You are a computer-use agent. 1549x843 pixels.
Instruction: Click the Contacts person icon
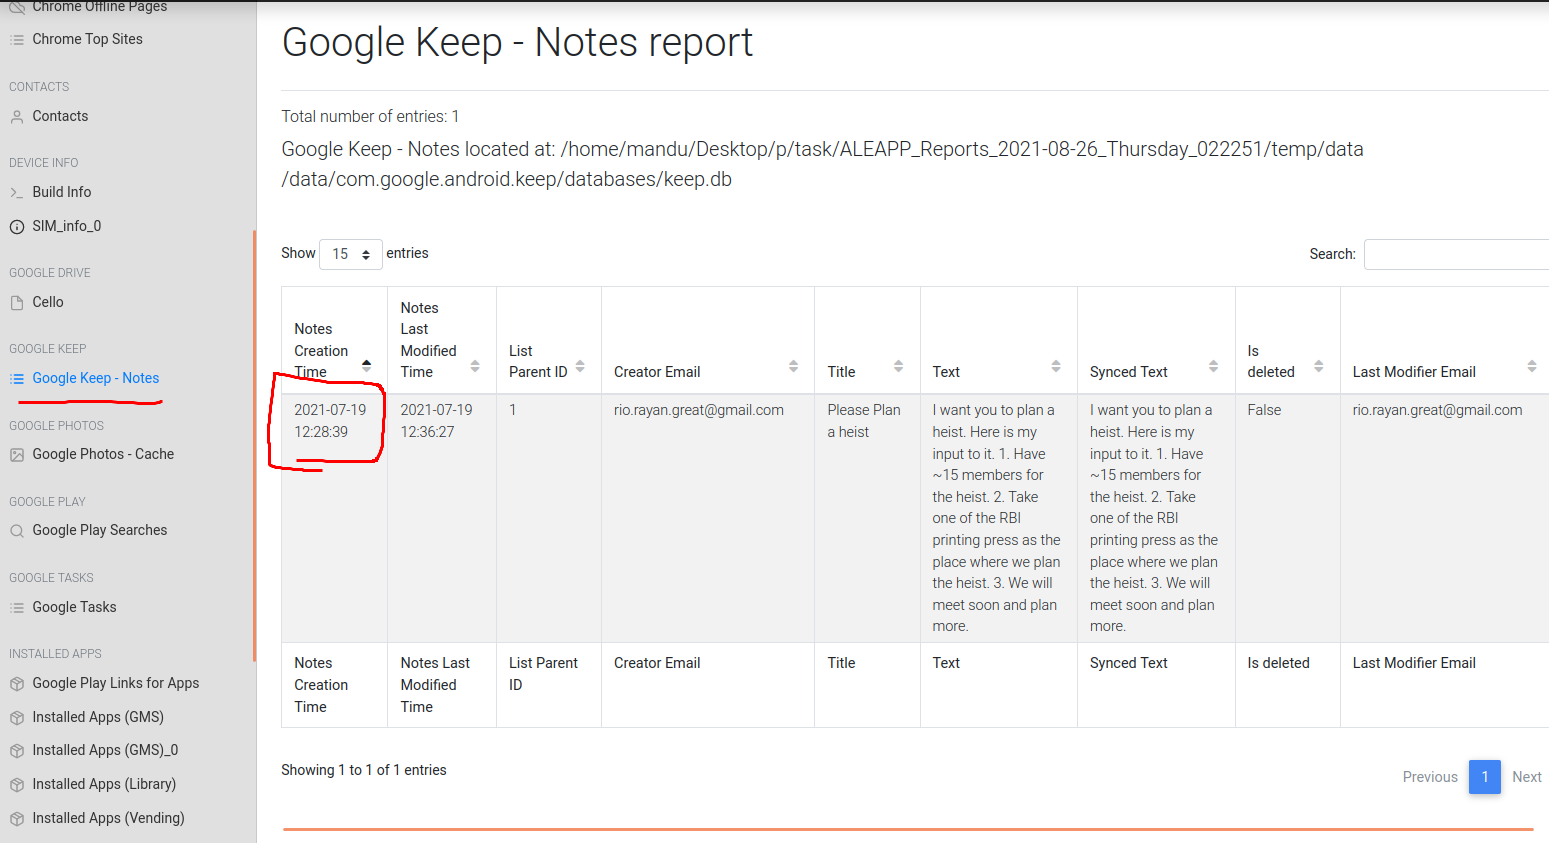[x=17, y=117]
